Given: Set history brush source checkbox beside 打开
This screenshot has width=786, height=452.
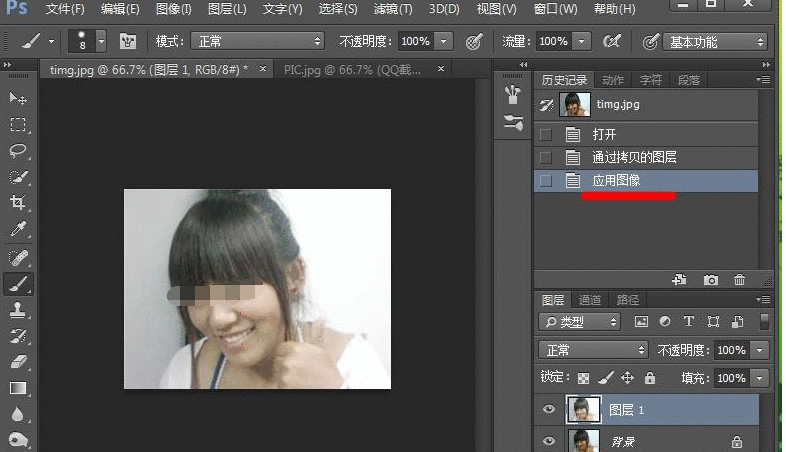Looking at the screenshot, I should [545, 134].
